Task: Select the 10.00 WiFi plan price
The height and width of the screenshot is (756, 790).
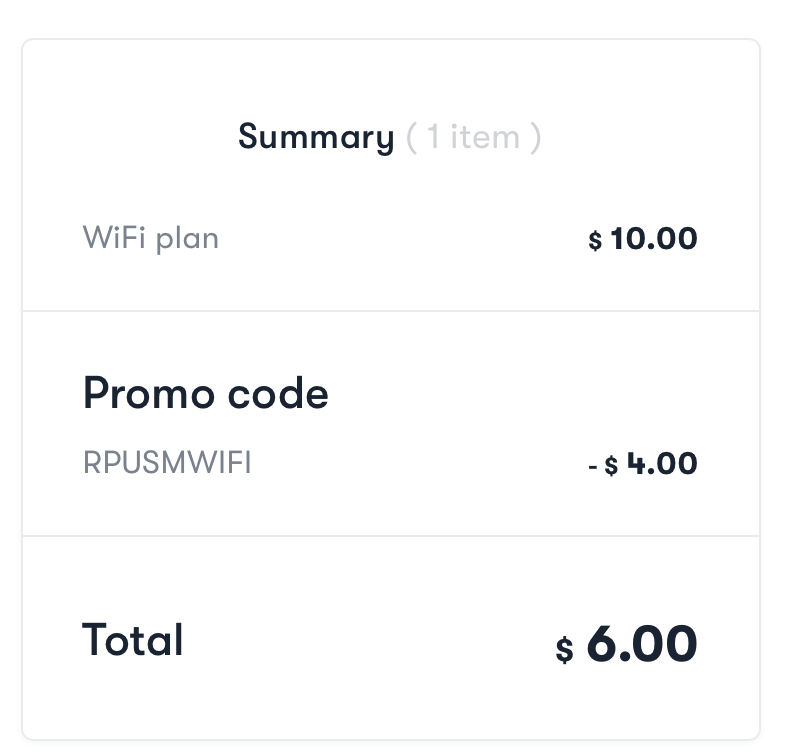Action: pyautogui.click(x=654, y=238)
